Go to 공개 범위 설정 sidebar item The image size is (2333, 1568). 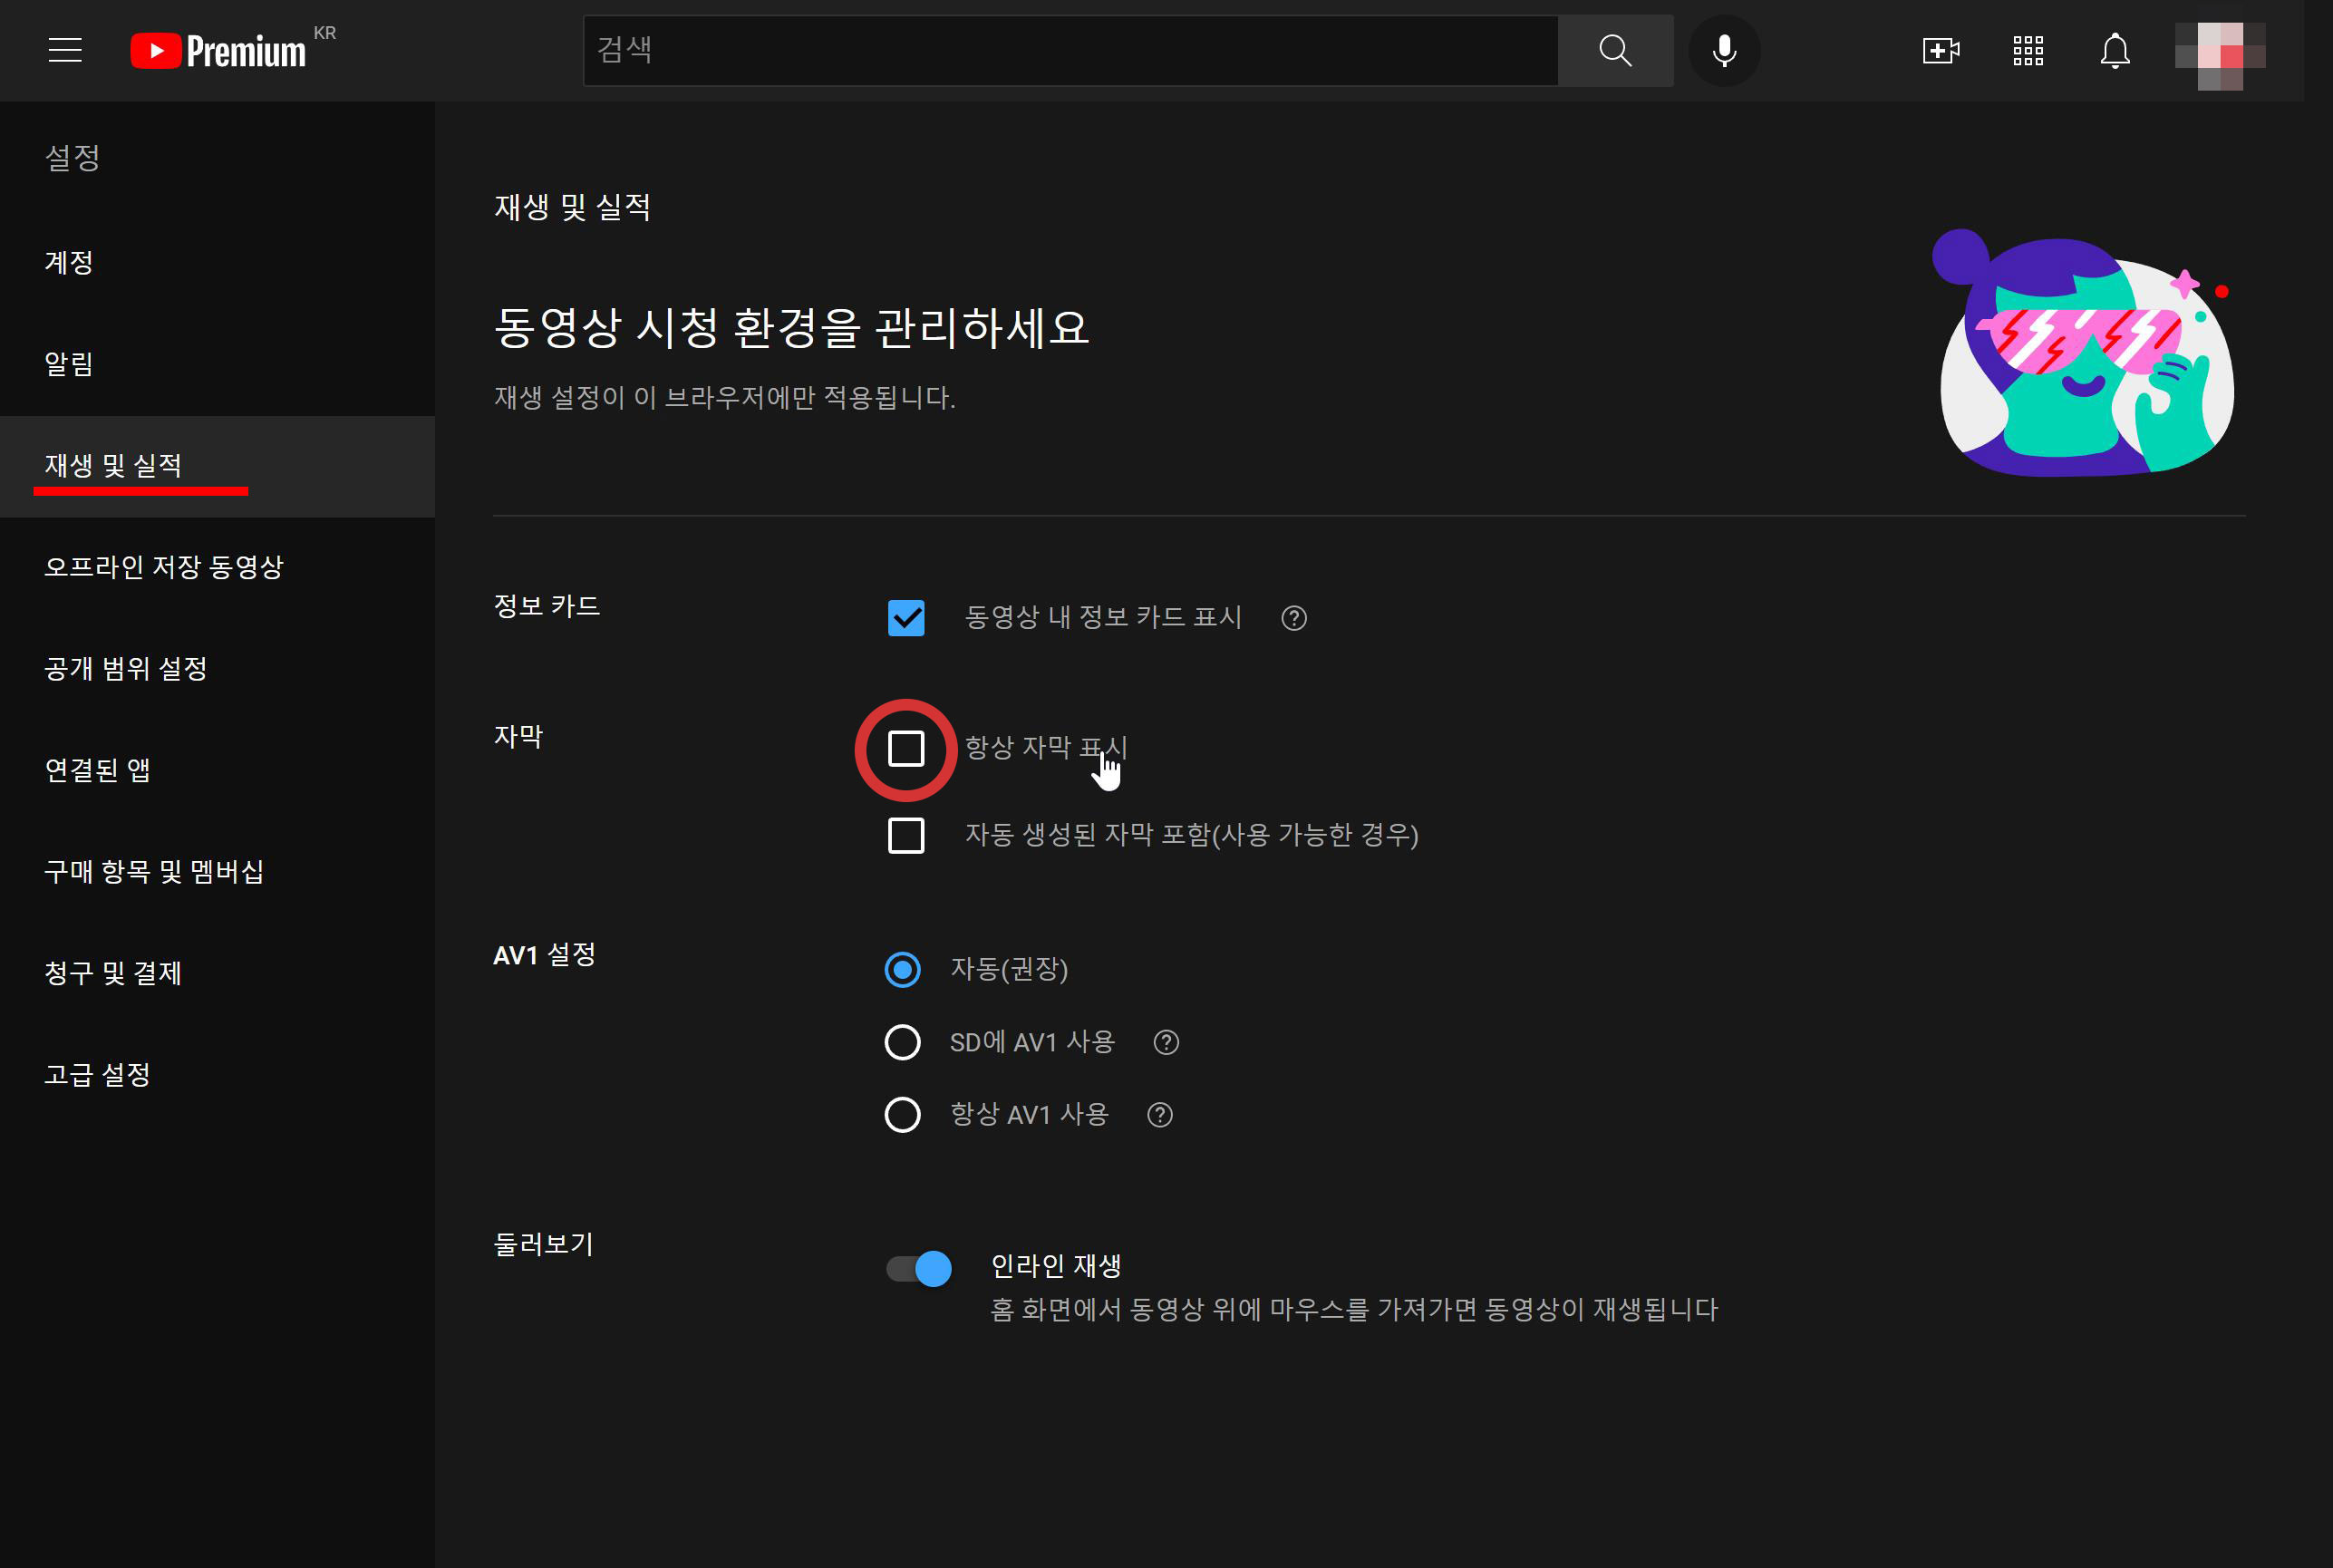(x=126, y=668)
